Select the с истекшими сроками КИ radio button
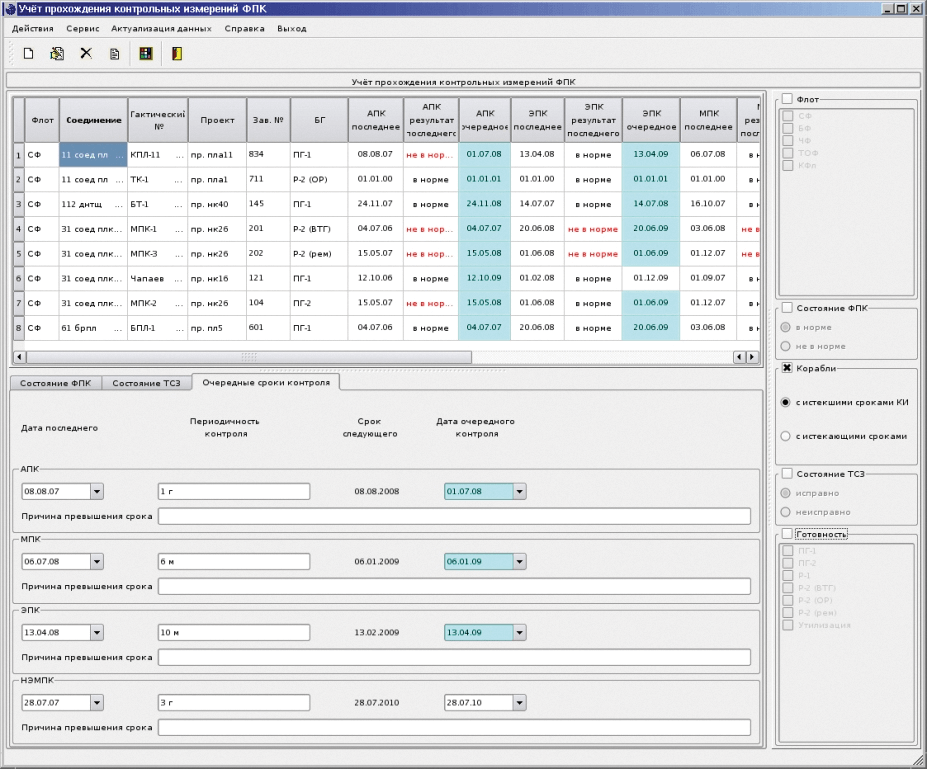Image resolution: width=927 pixels, height=769 pixels. [785, 403]
